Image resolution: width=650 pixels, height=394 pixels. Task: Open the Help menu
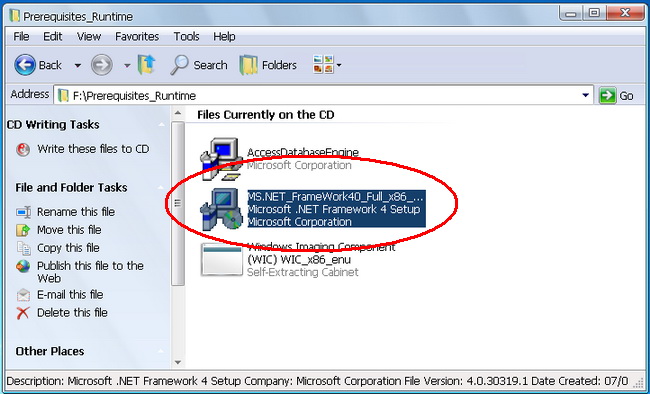click(x=224, y=36)
